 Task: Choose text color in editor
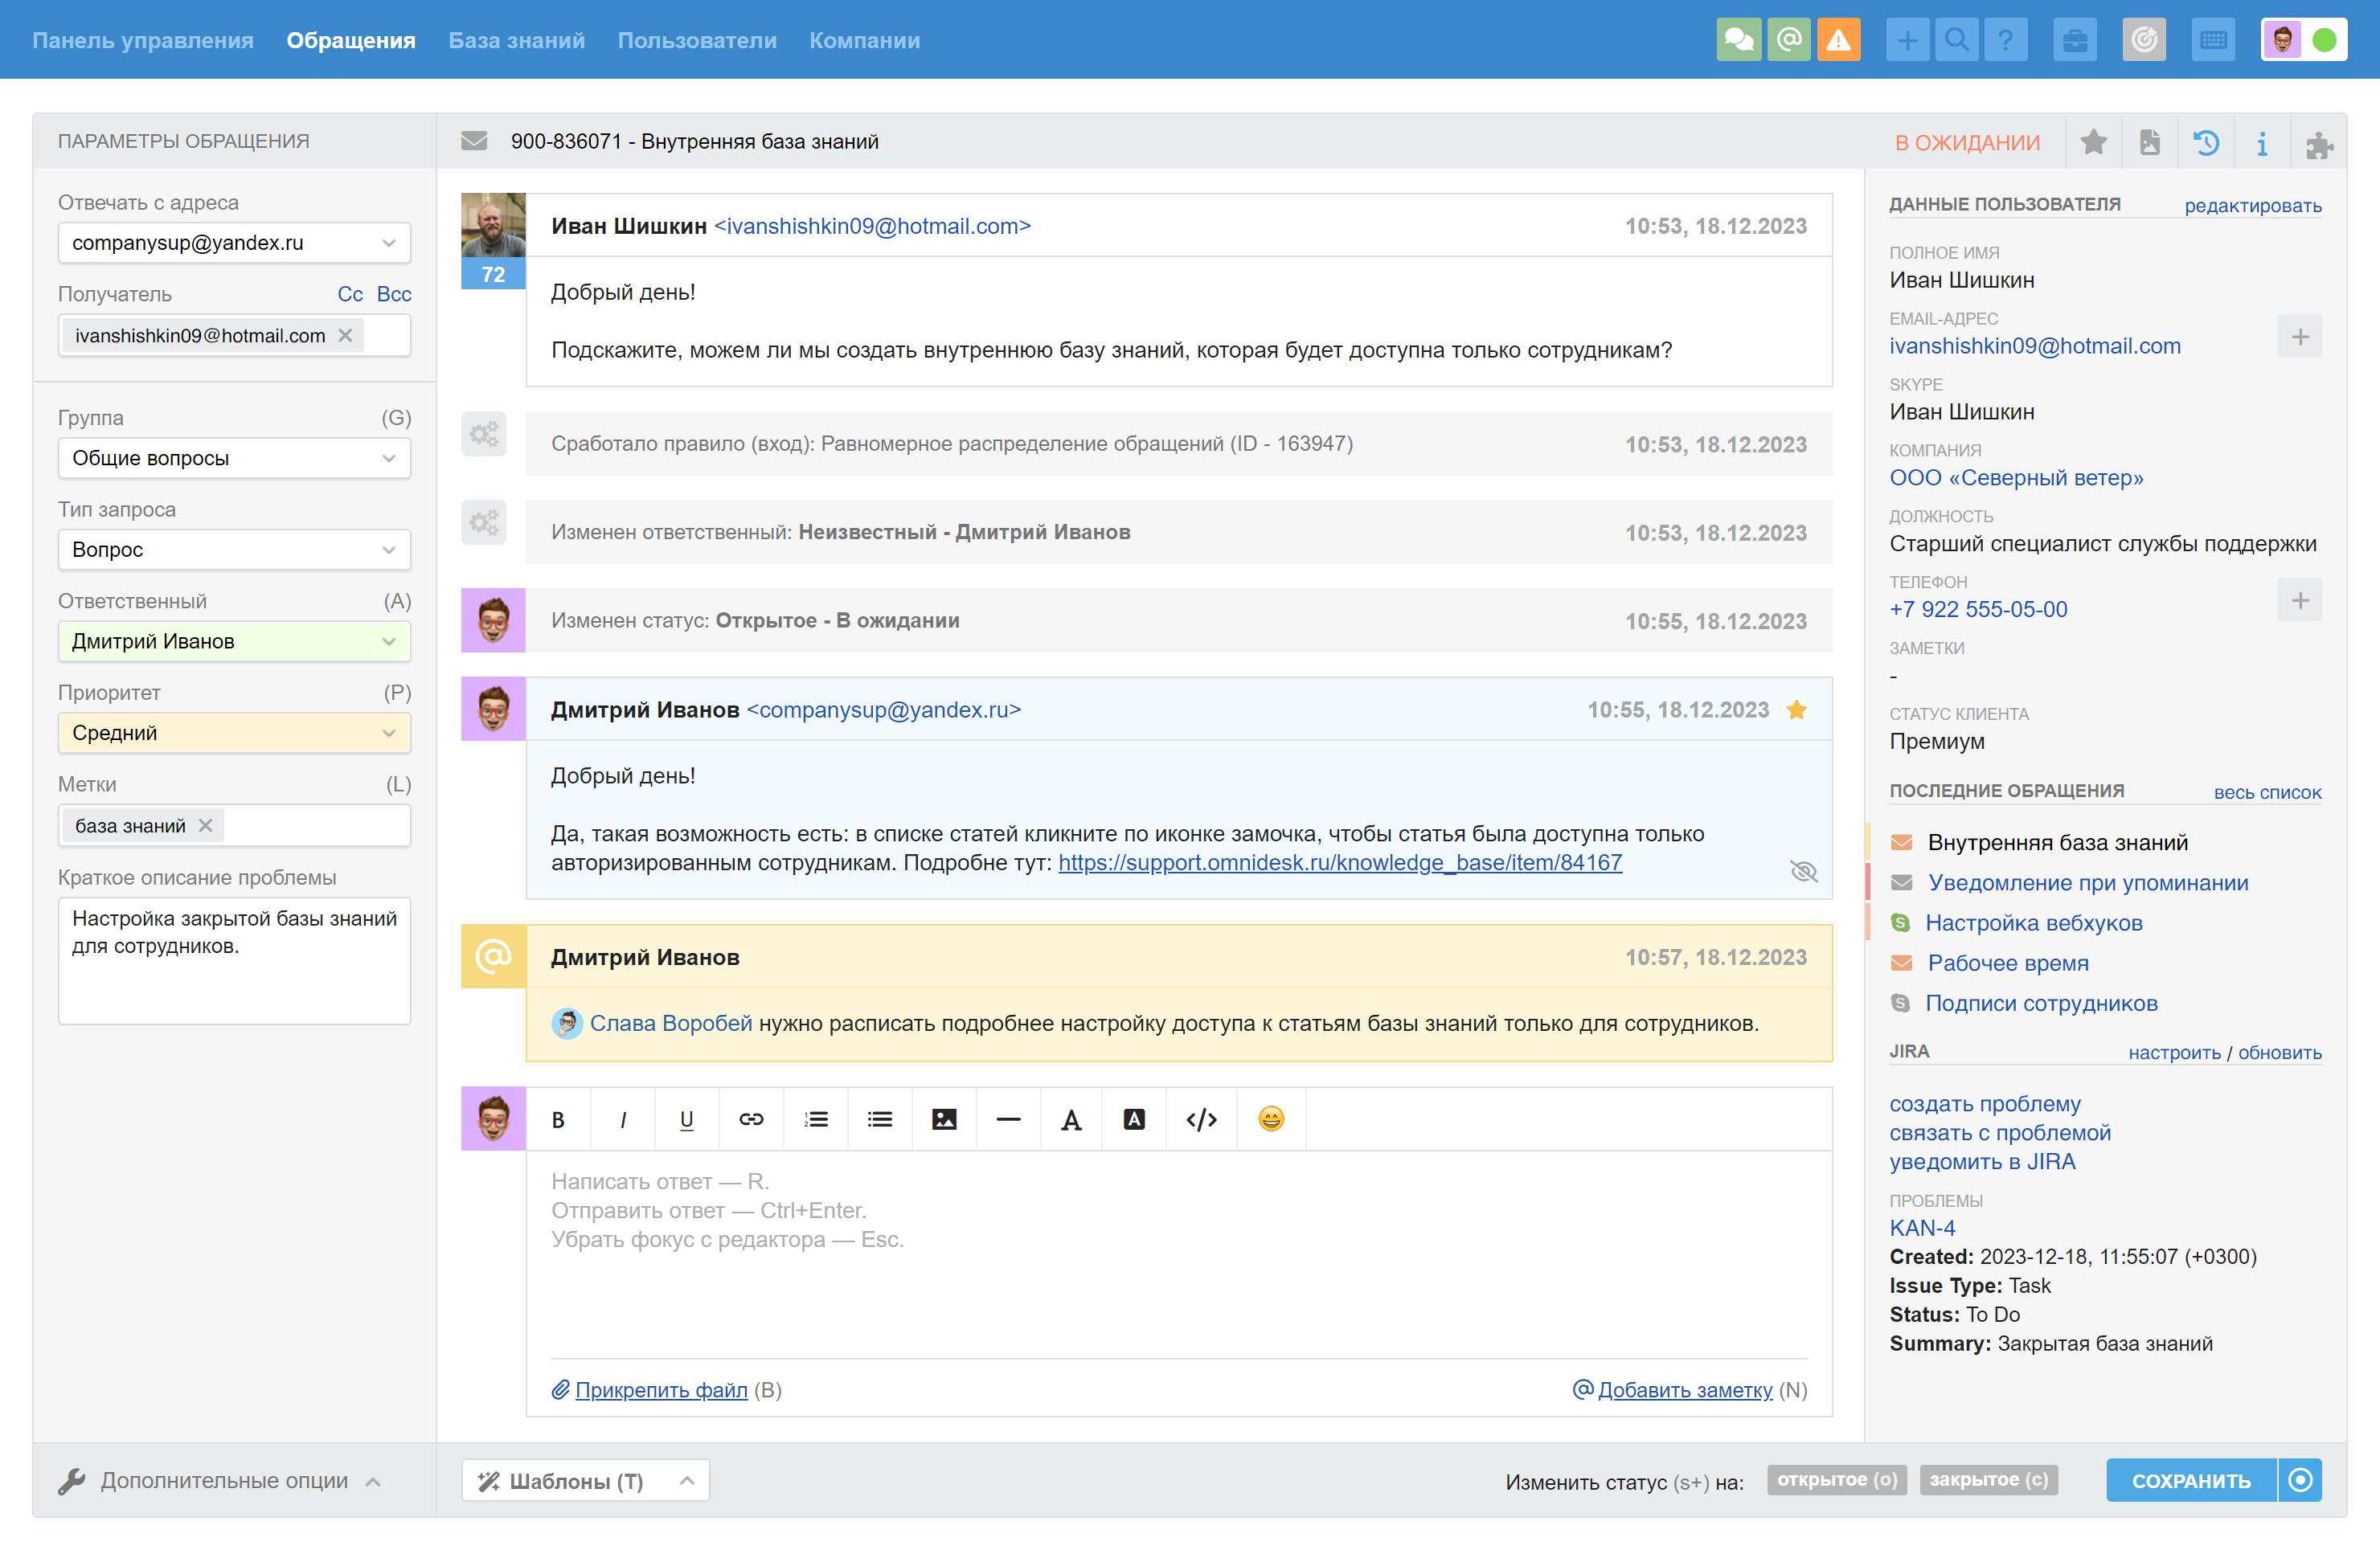point(1071,1119)
